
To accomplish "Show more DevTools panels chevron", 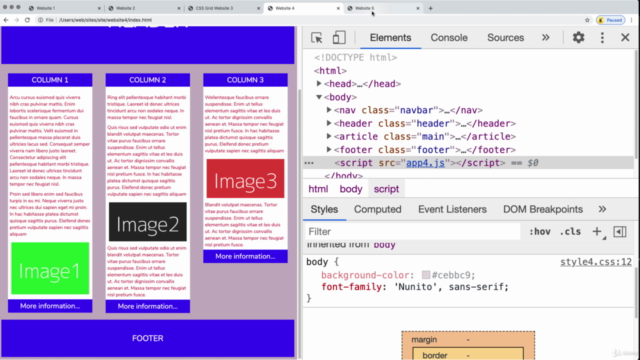I will pyautogui.click(x=546, y=38).
